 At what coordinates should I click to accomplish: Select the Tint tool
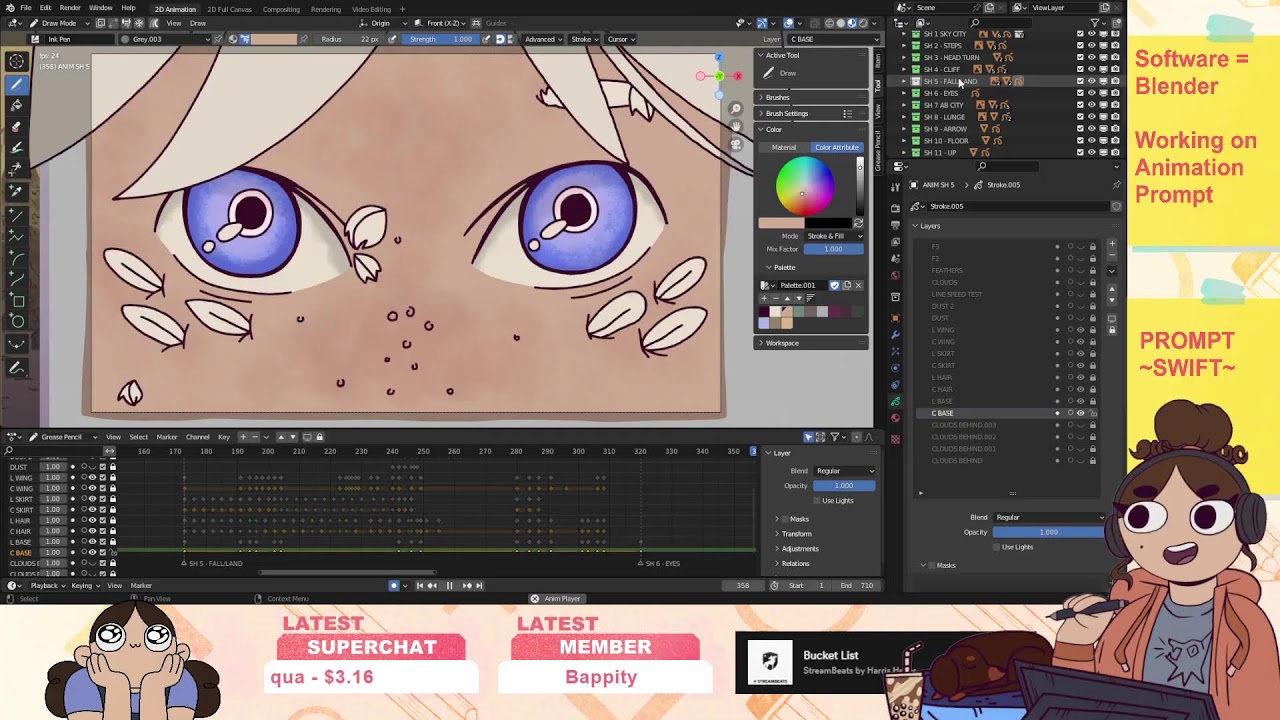[x=17, y=148]
